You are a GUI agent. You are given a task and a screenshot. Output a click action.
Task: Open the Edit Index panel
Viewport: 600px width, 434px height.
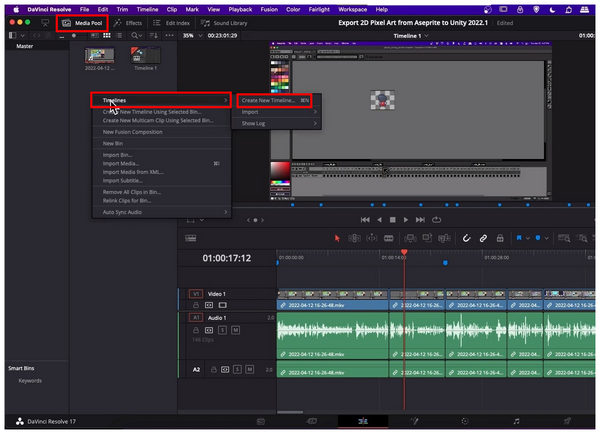171,23
